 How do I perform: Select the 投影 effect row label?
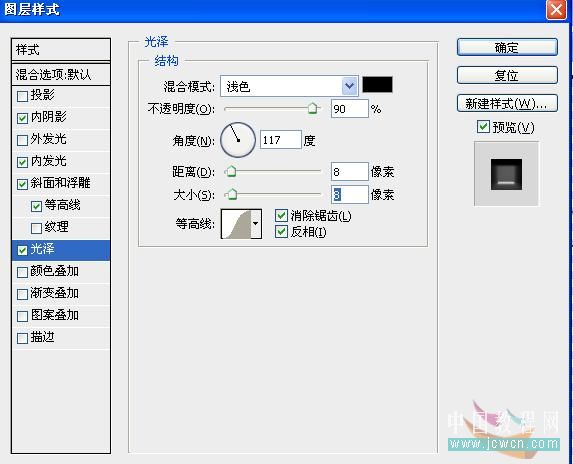tap(43, 95)
